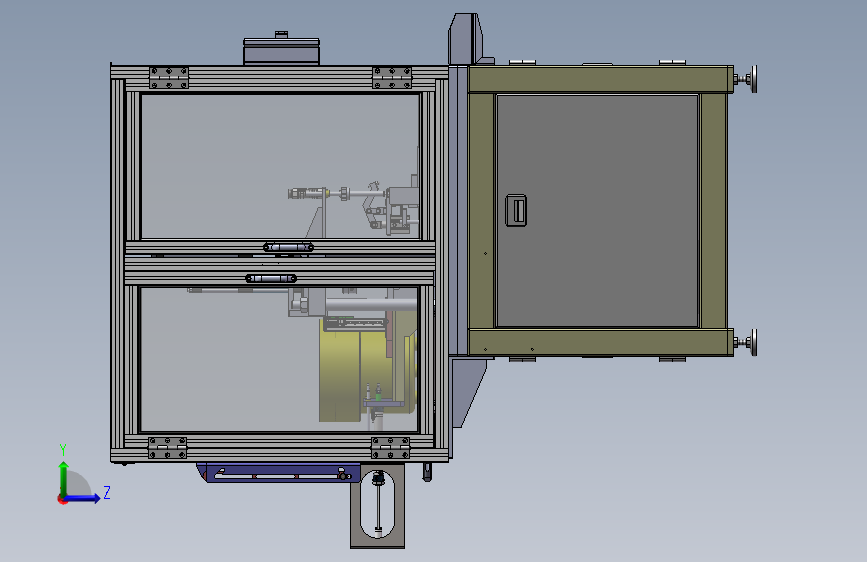
Task: Select the recessed latch handle on the gray cabinet door
Action: (x=516, y=210)
